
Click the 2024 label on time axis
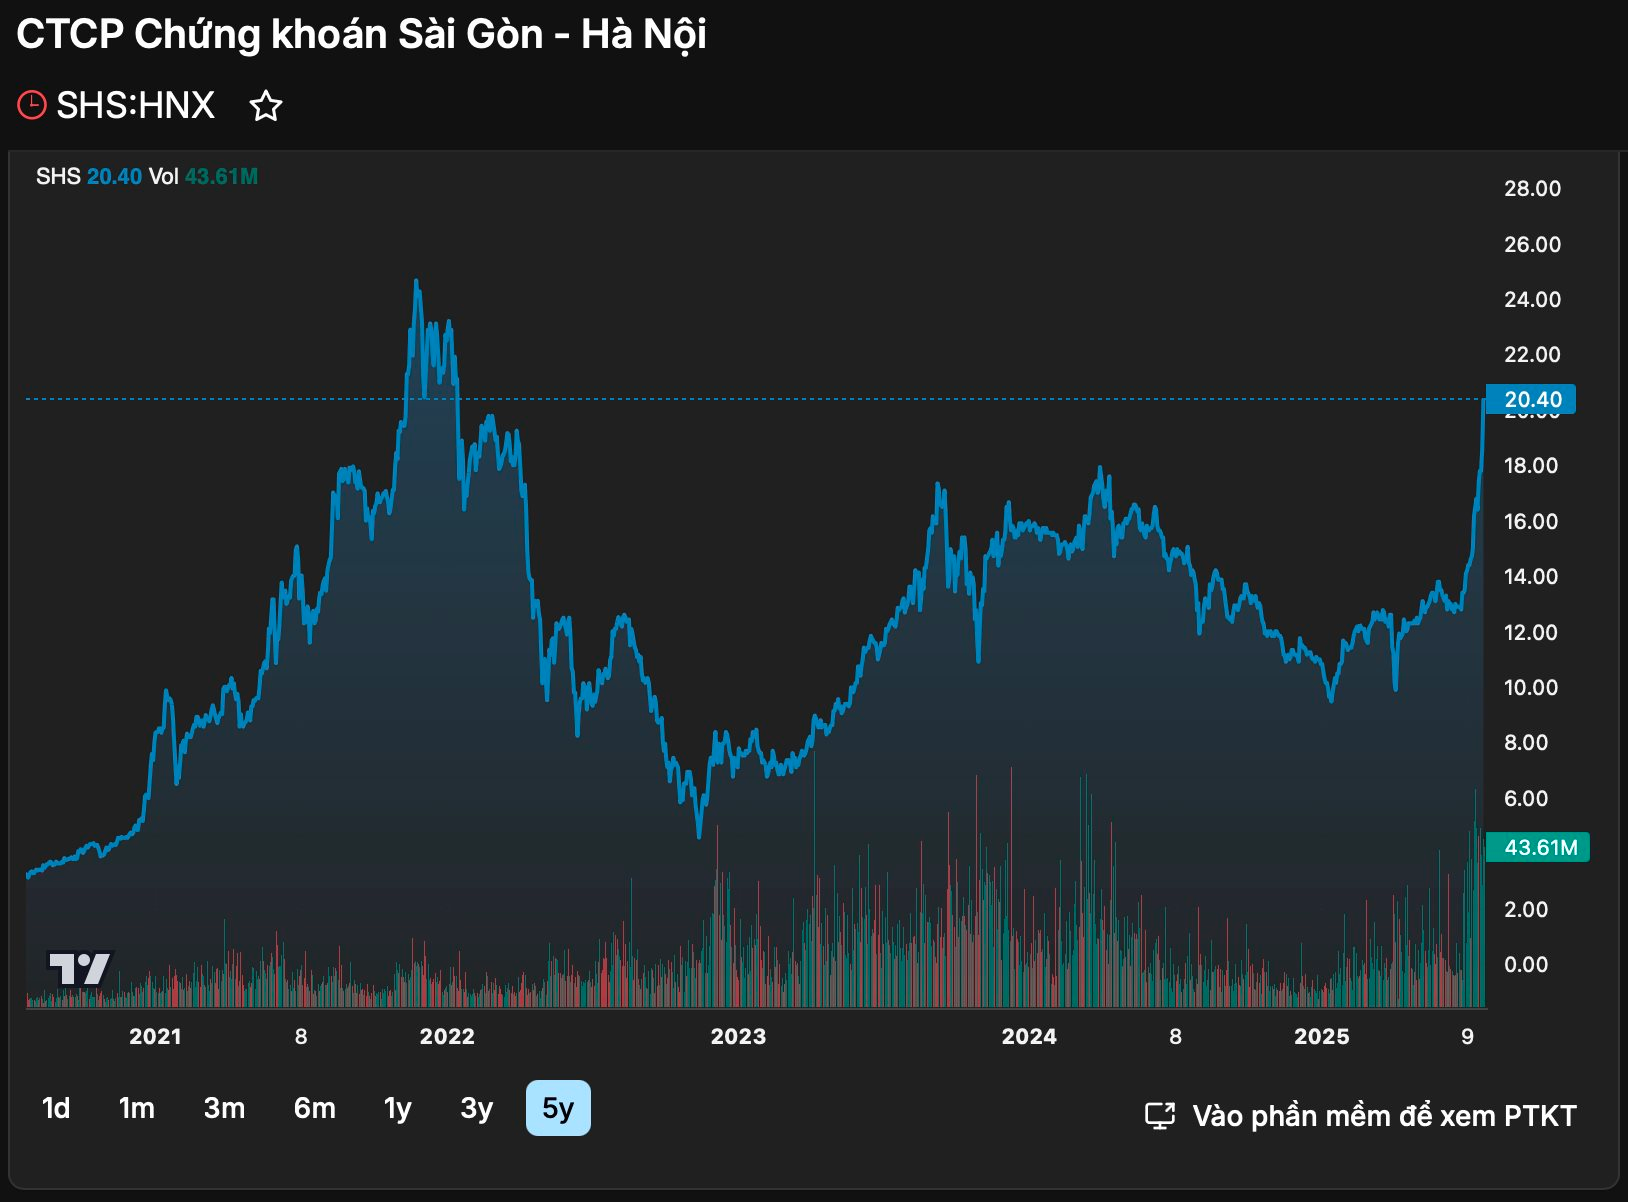[x=1029, y=1036]
